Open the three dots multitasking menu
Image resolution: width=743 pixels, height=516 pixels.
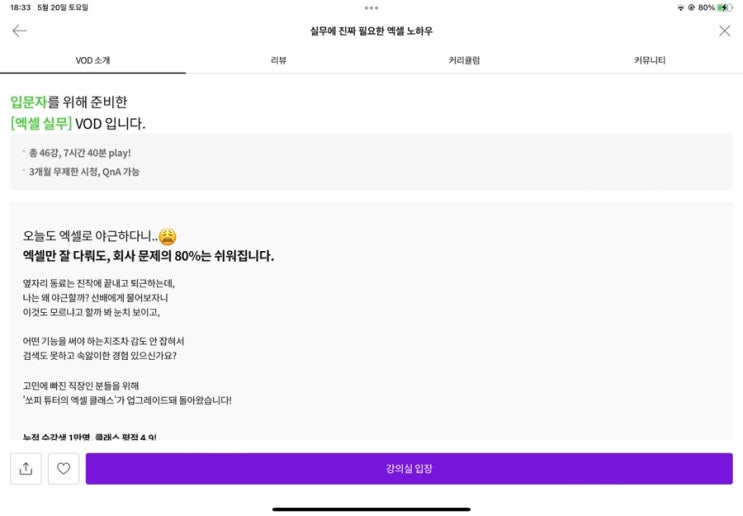371,7
